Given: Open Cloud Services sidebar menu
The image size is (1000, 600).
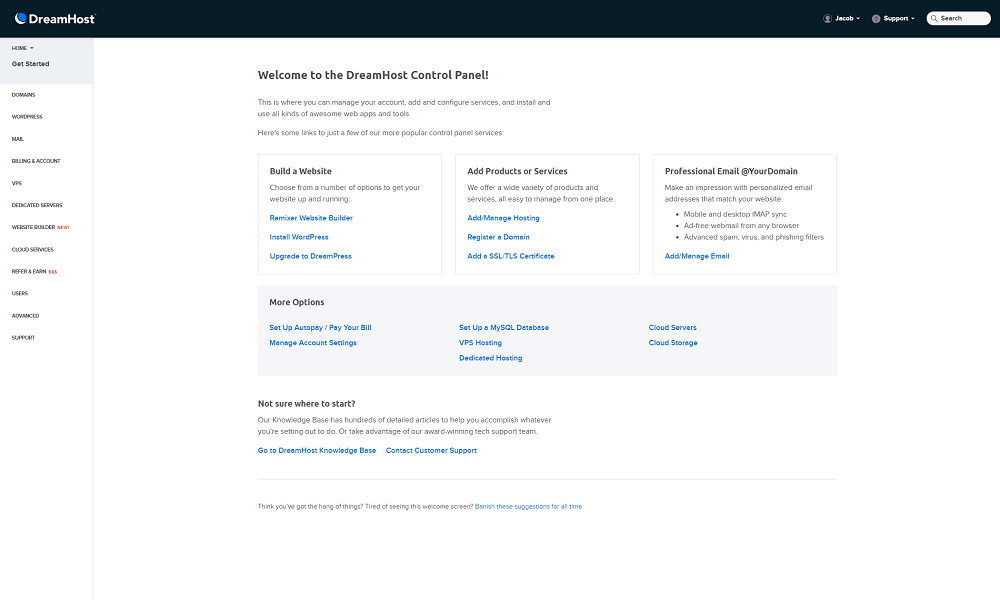Looking at the screenshot, I should (x=33, y=249).
